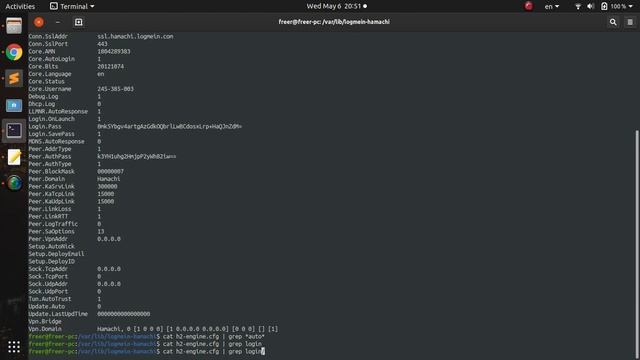Click the Peer.Domain Hamachi value

109,179
